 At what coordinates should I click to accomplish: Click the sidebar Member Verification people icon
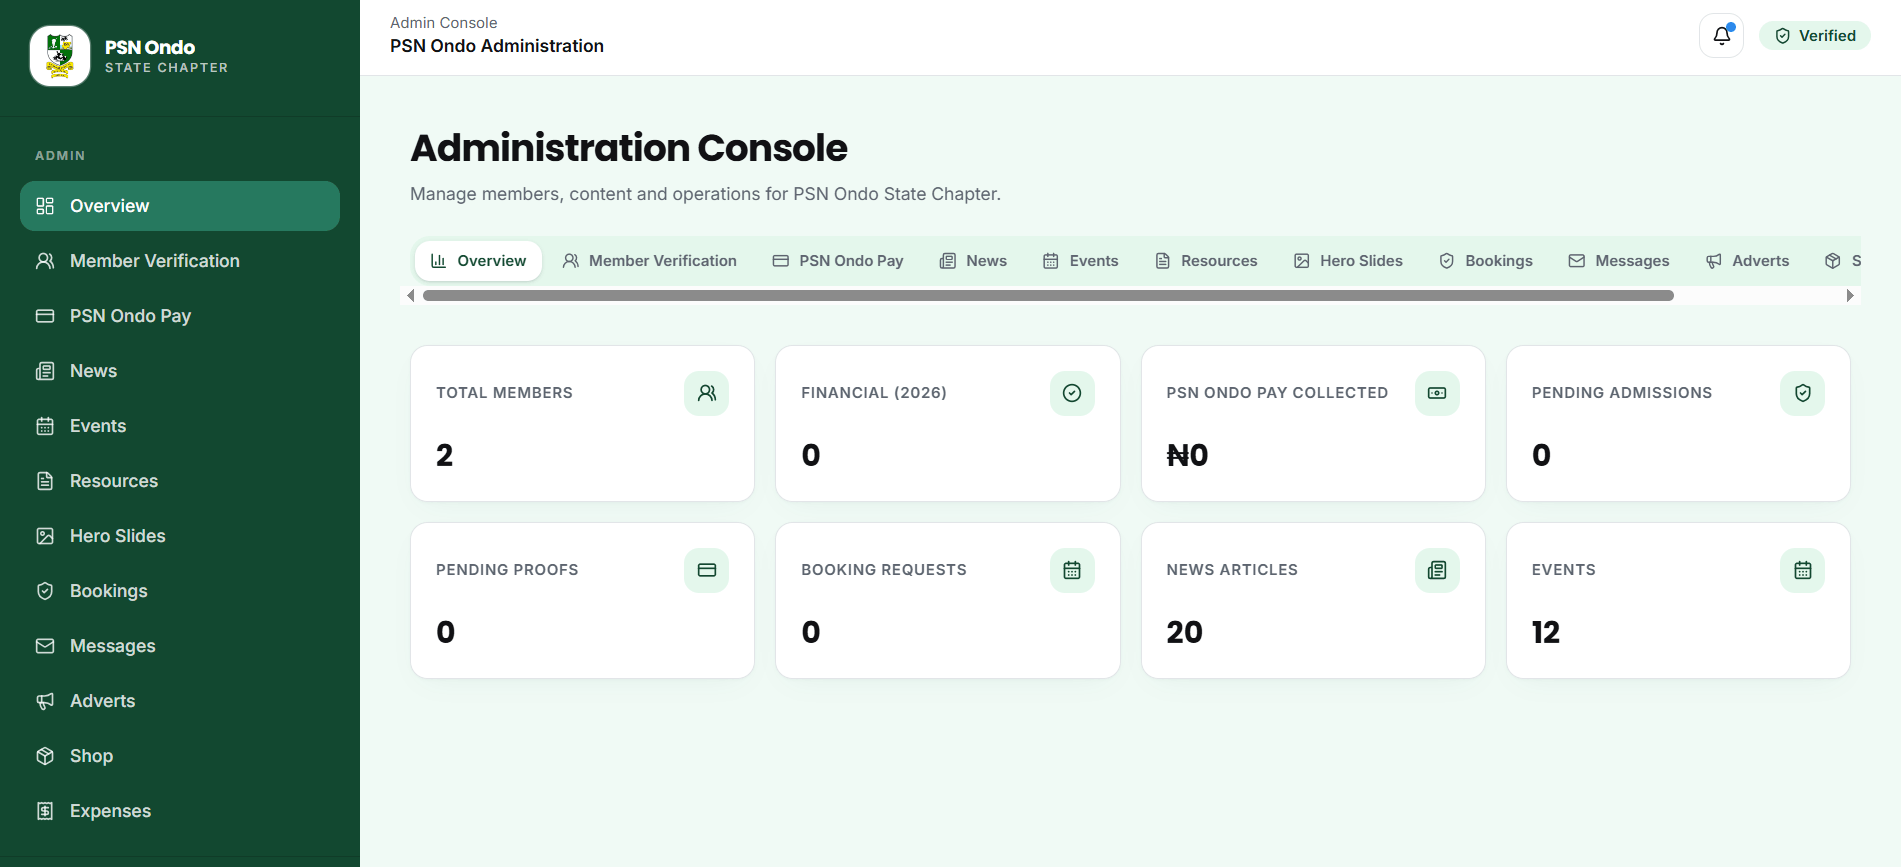pyautogui.click(x=45, y=261)
